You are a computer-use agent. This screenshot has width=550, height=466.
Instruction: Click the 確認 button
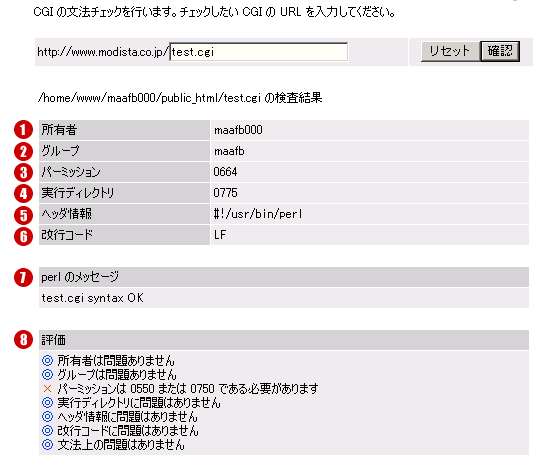pos(500,51)
